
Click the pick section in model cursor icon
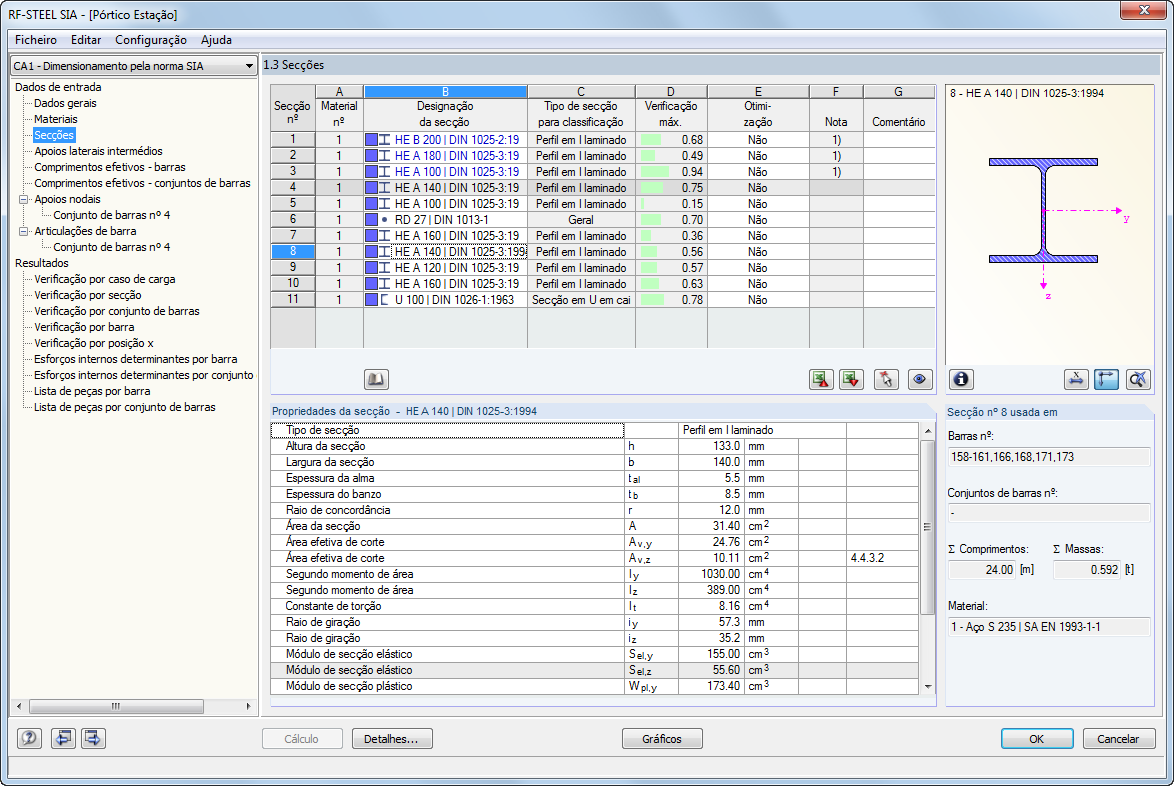tap(886, 379)
